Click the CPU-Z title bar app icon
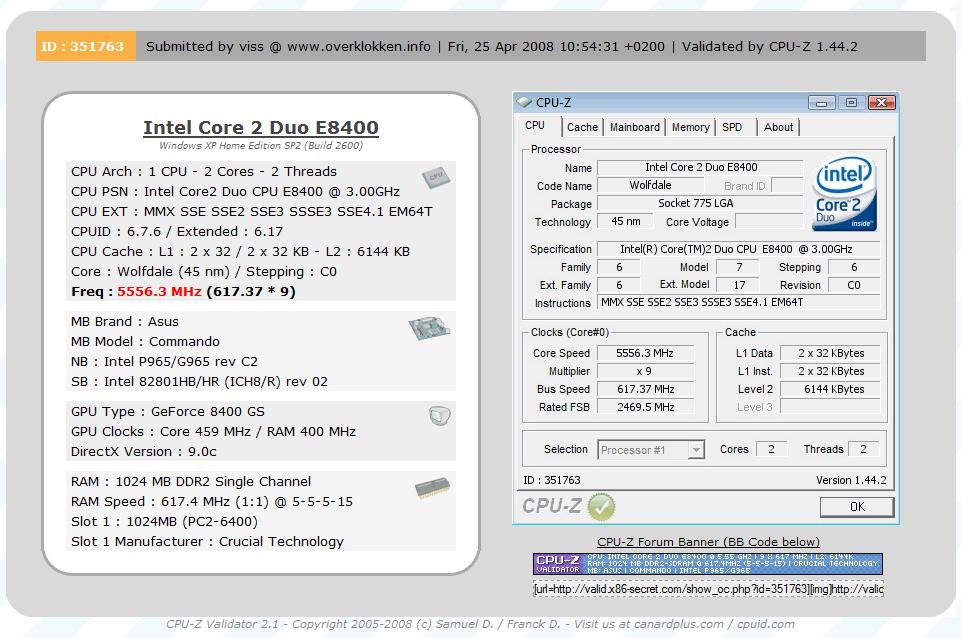 coord(524,102)
